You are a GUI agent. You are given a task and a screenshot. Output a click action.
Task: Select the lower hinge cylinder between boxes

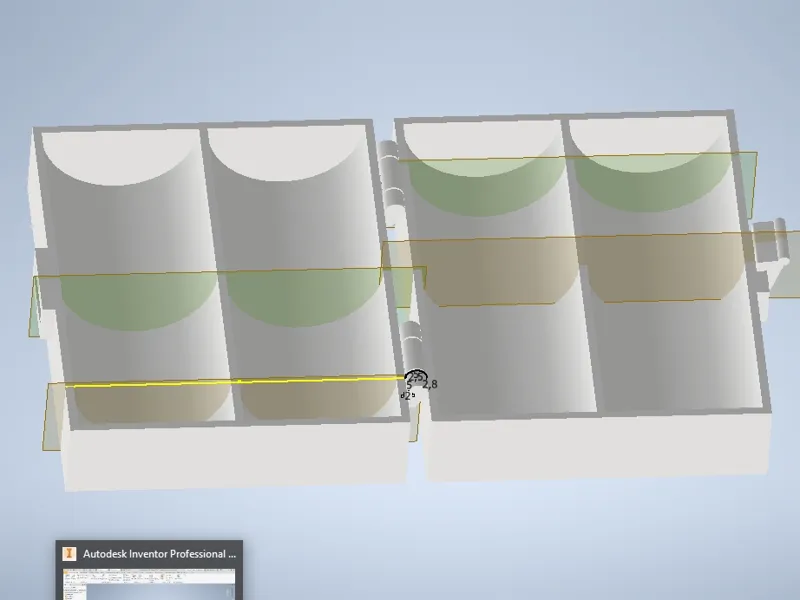[412, 347]
